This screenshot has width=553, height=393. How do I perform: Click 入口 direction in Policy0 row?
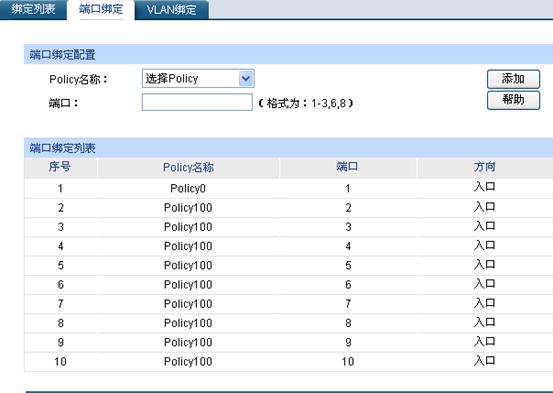pos(485,187)
